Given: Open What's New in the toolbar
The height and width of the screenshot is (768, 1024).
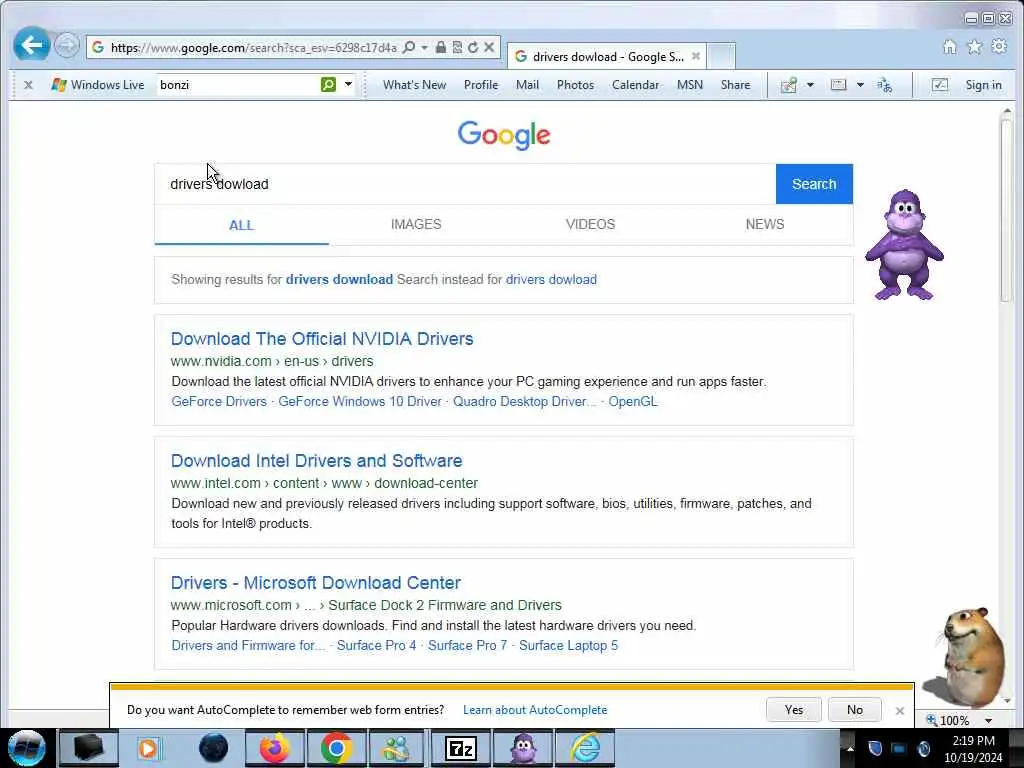Looking at the screenshot, I should coord(414,85).
